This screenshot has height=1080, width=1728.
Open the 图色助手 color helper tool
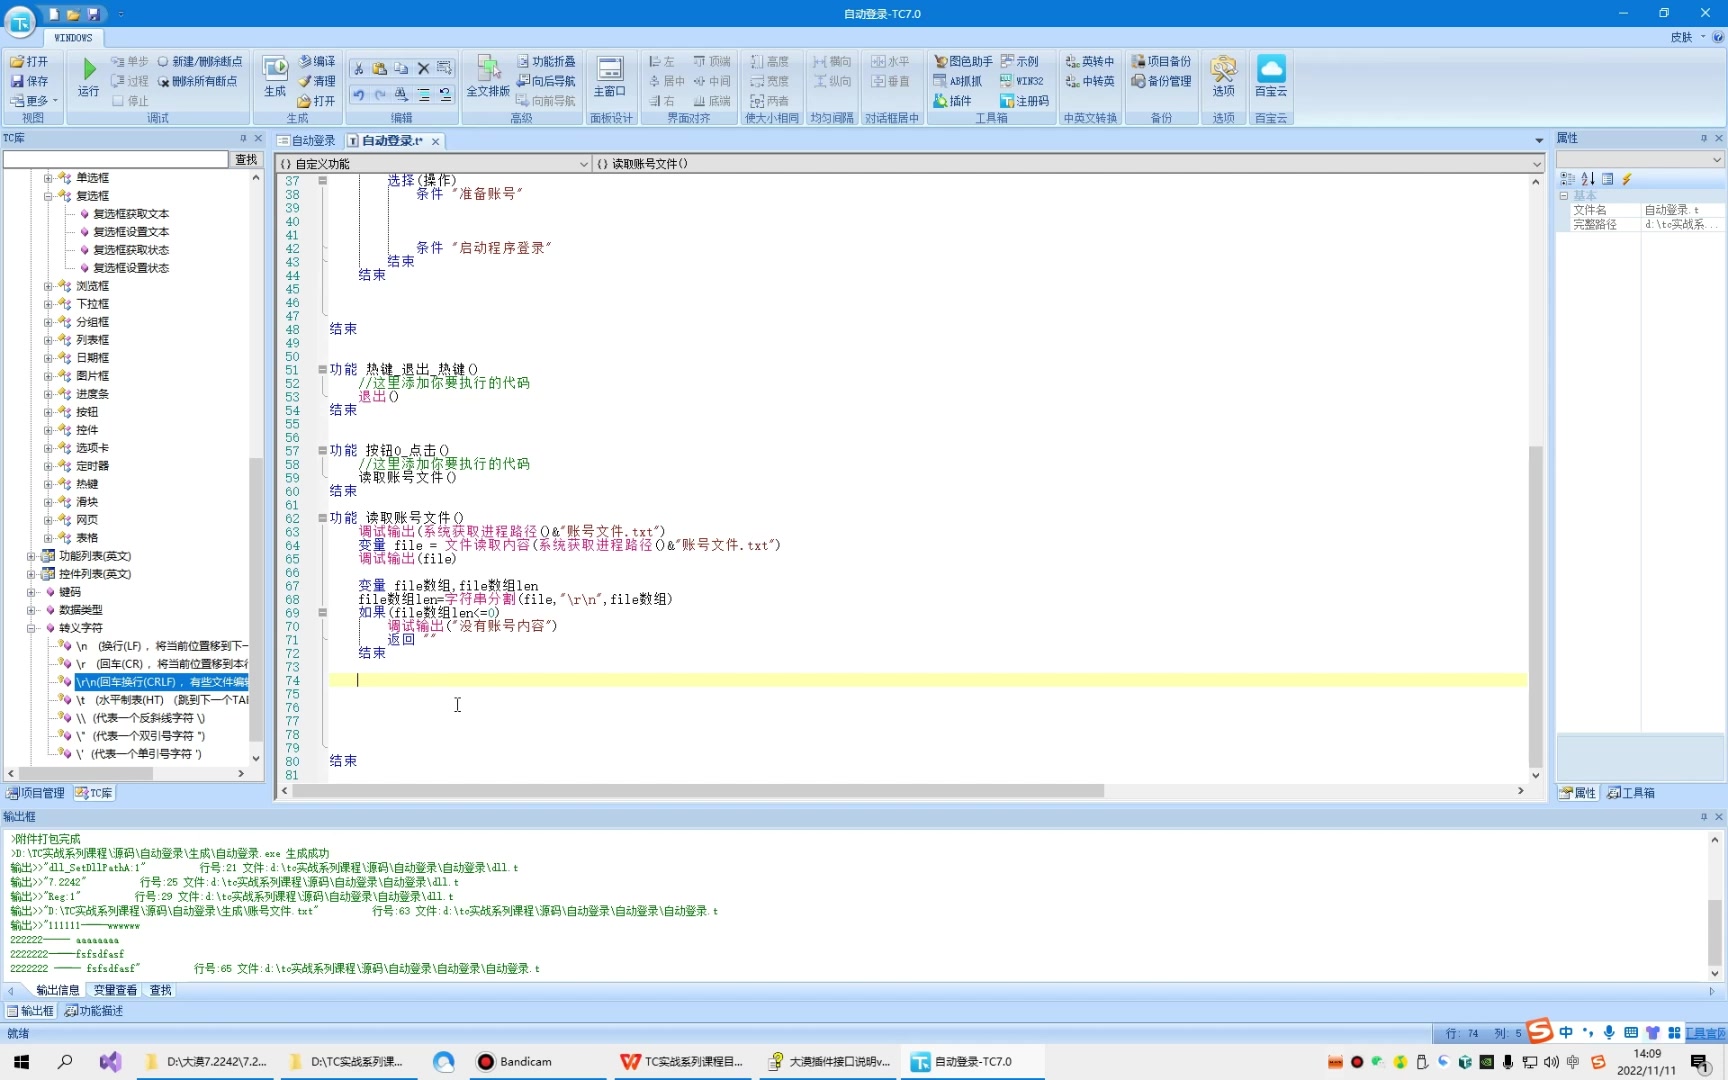963,61
